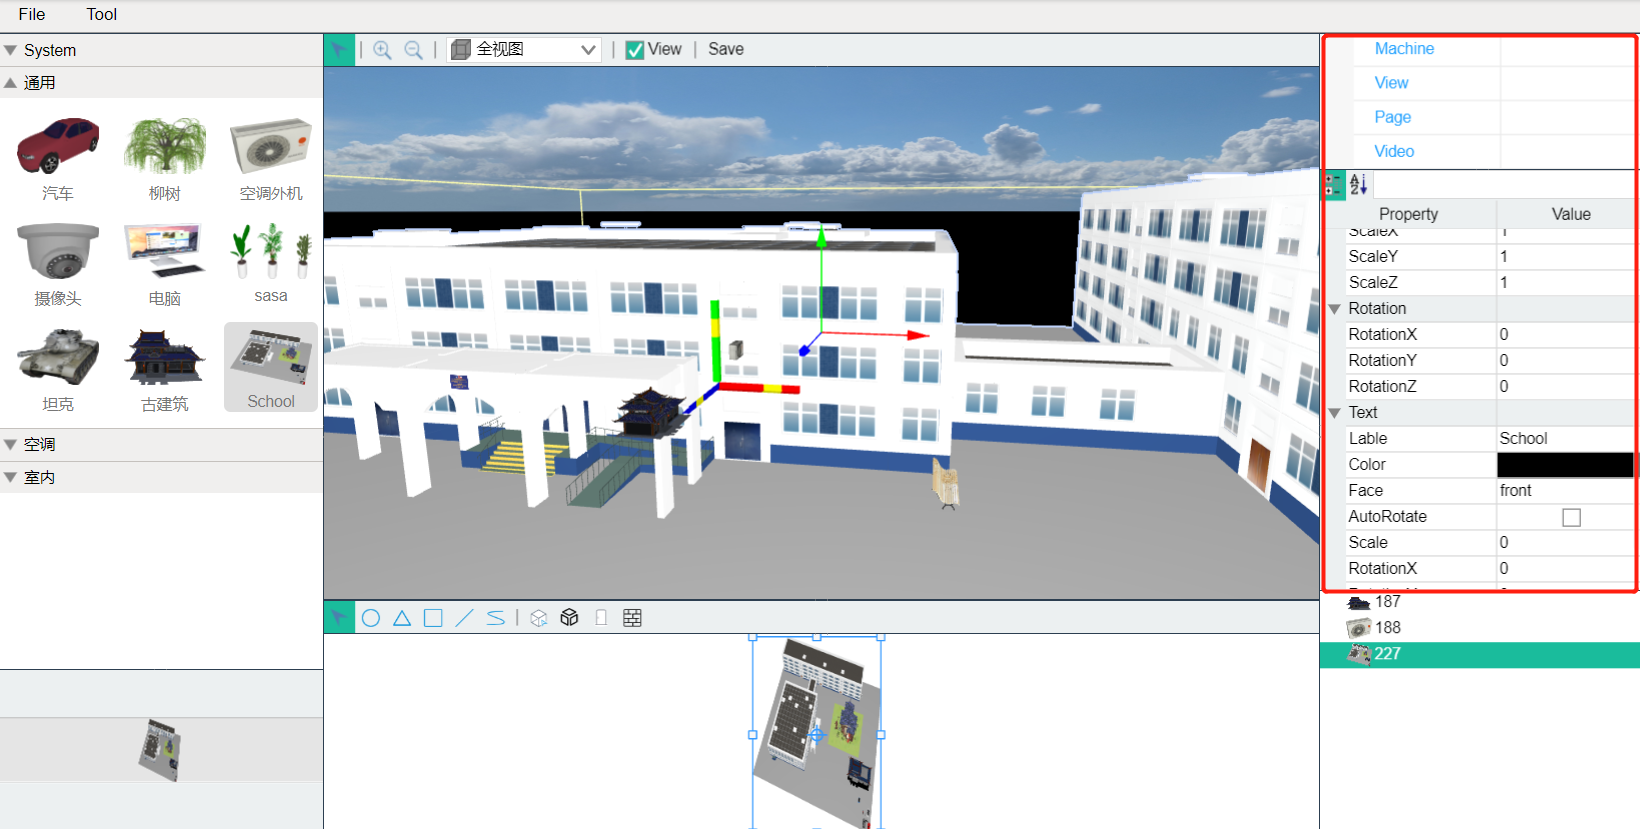The width and height of the screenshot is (1640, 830).
Task: Open the View link in right panel
Action: click(1391, 83)
